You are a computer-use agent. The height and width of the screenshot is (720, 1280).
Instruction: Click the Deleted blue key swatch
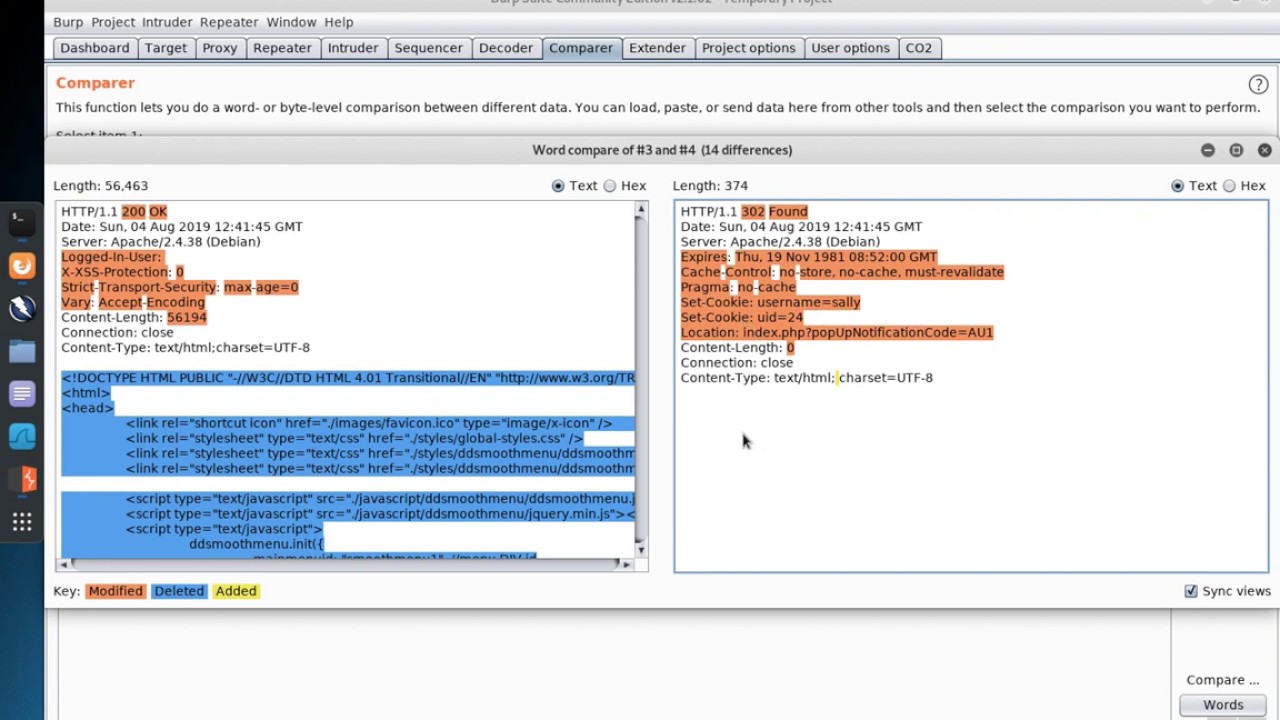click(179, 591)
